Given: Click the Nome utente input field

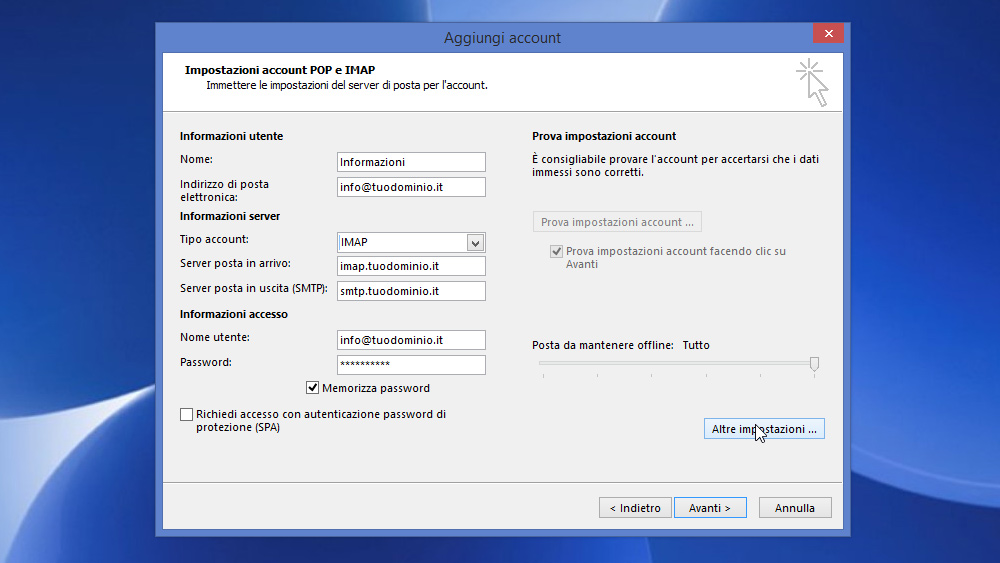Looking at the screenshot, I should [411, 340].
